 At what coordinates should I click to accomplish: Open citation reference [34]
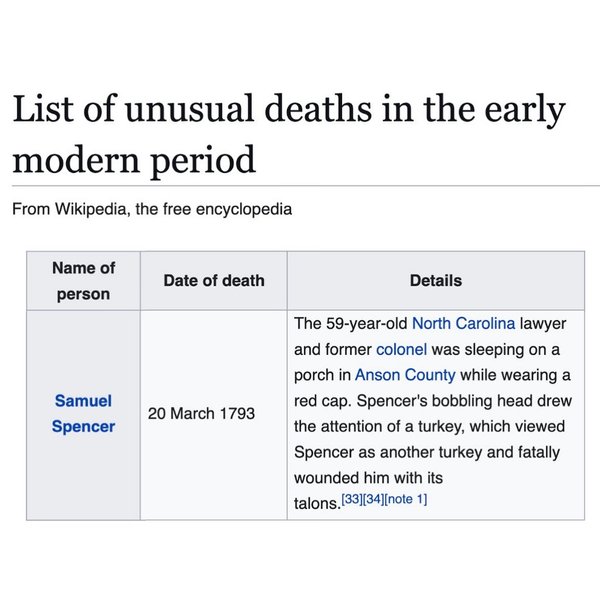click(373, 499)
